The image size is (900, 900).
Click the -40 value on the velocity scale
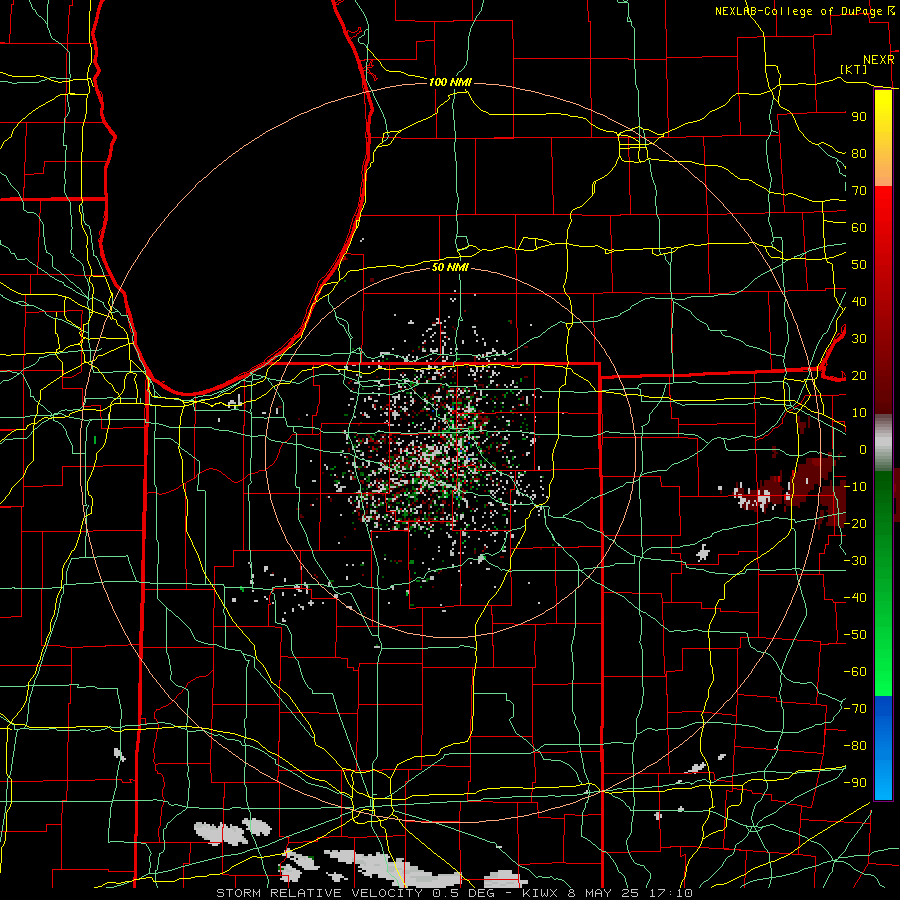tap(855, 598)
